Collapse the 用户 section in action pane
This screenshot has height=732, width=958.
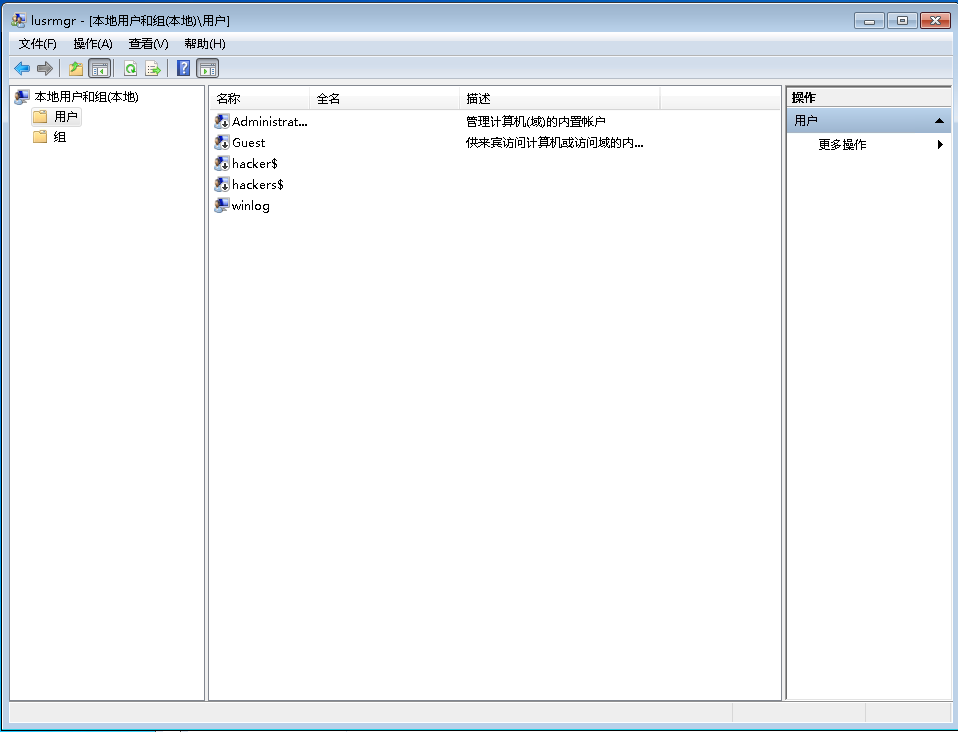(x=939, y=121)
